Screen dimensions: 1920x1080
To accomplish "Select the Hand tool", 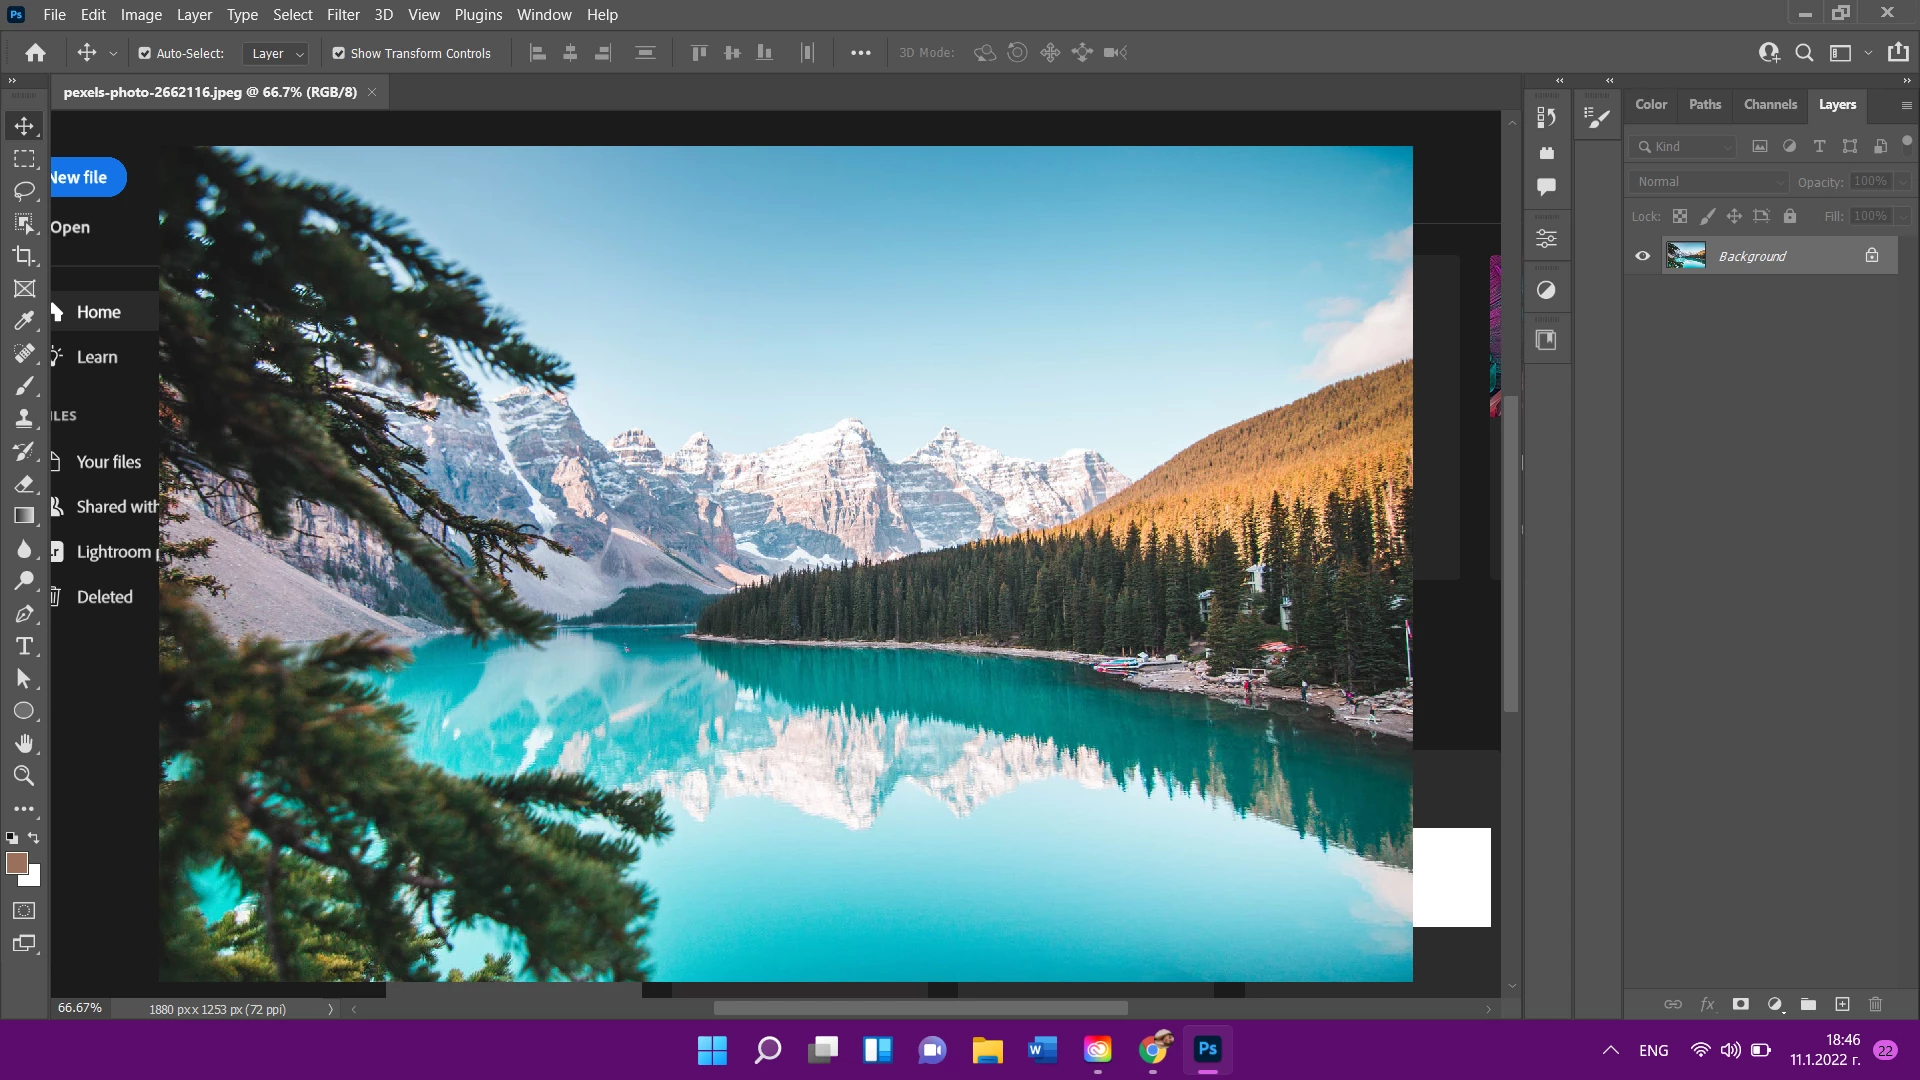I will point(24,743).
